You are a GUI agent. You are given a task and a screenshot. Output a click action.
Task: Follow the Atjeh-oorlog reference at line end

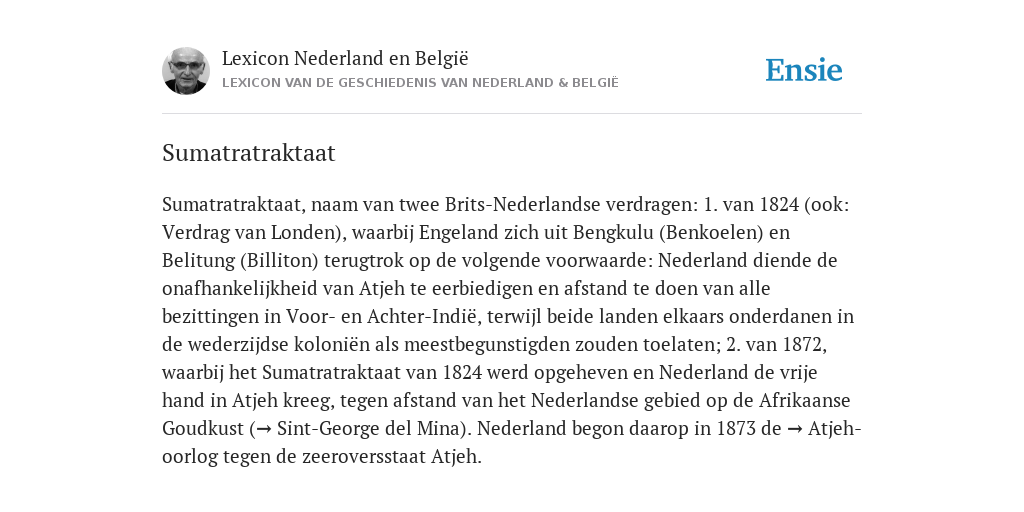click(835, 428)
